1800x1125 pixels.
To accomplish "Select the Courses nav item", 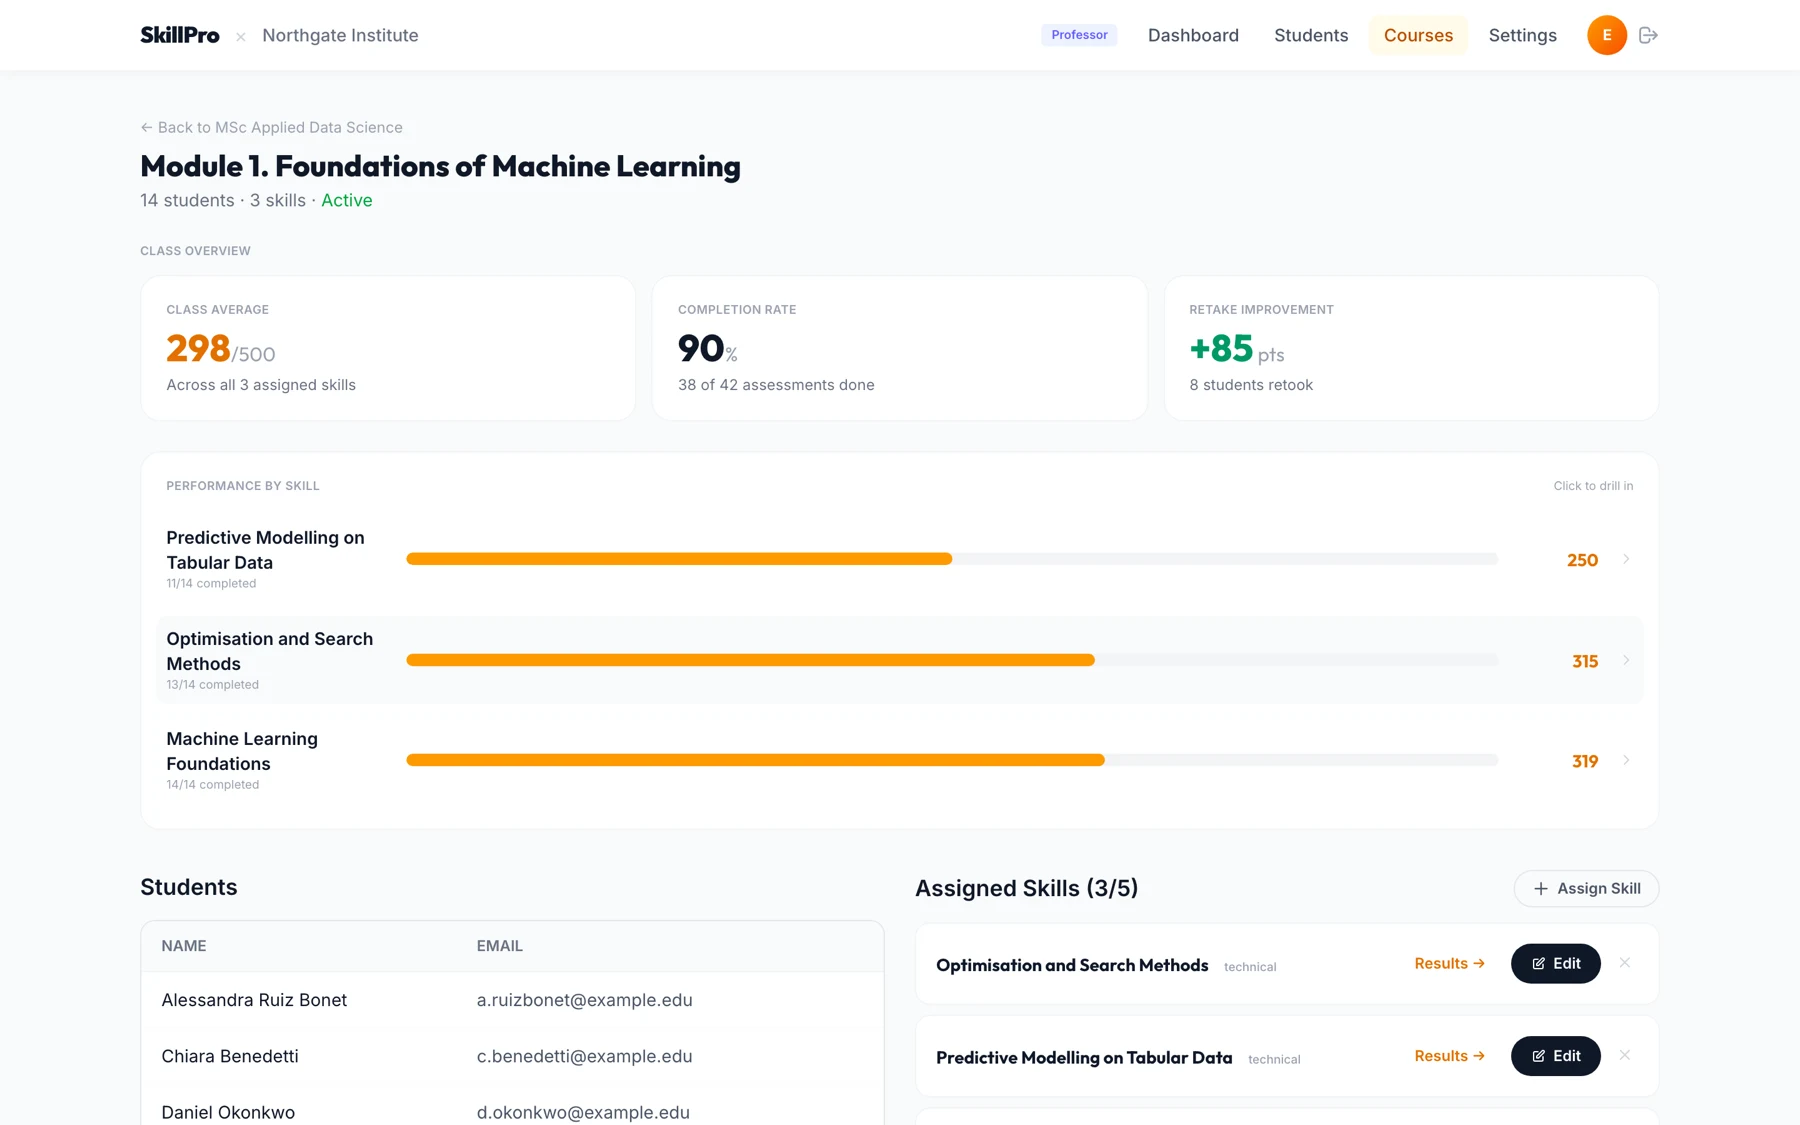I will pos(1418,35).
